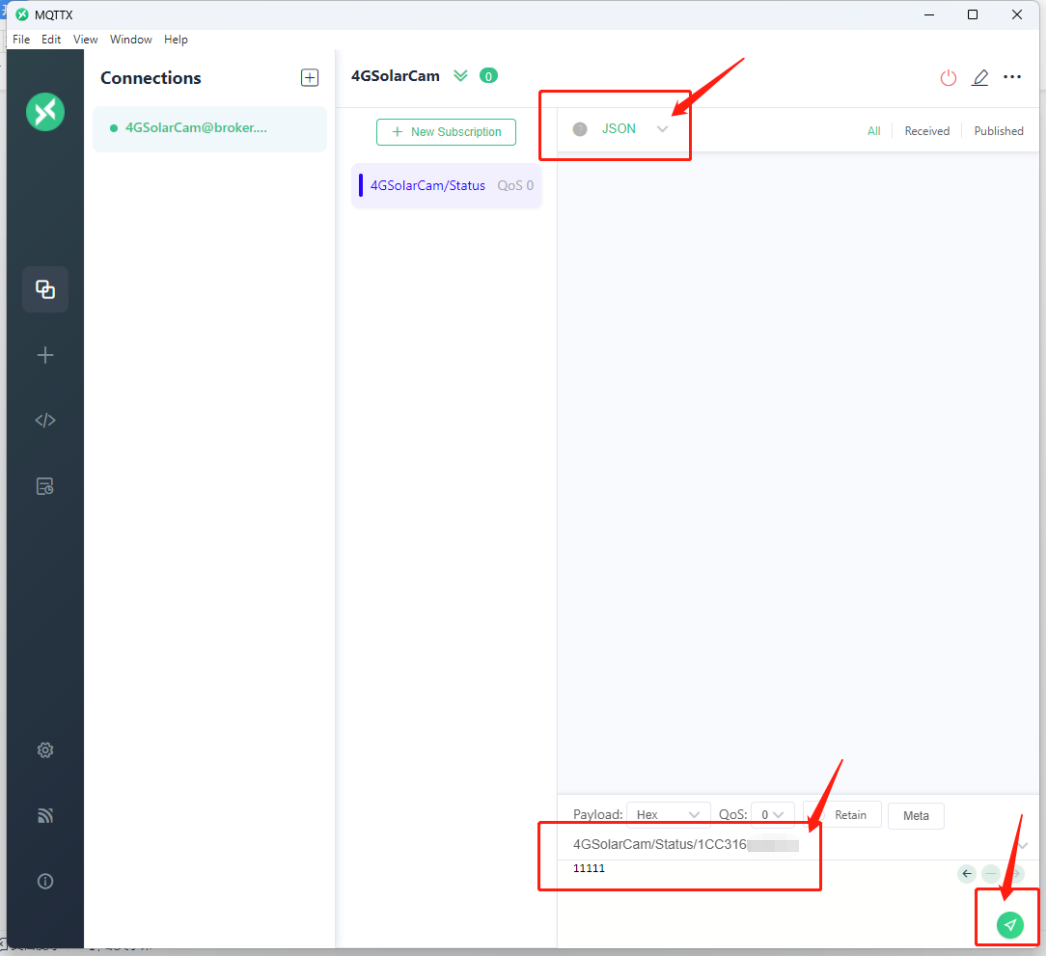Send message with green paper plane button

[1010, 925]
